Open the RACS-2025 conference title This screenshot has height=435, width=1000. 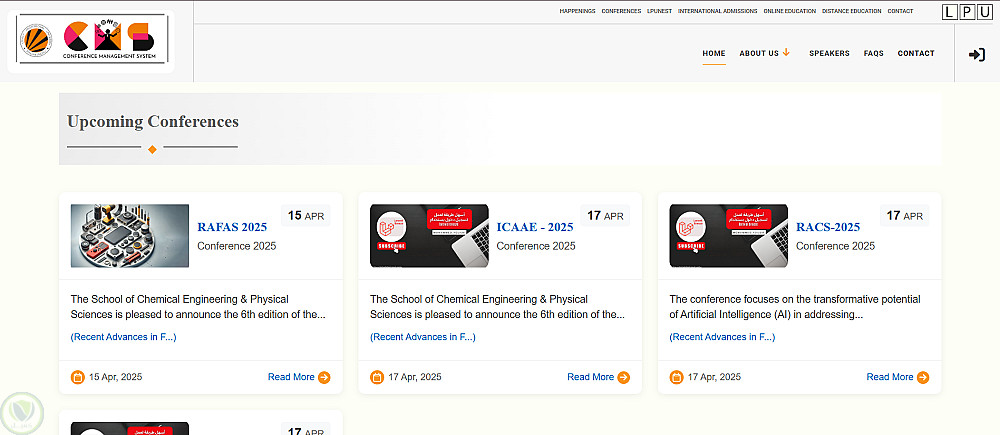[x=828, y=227]
